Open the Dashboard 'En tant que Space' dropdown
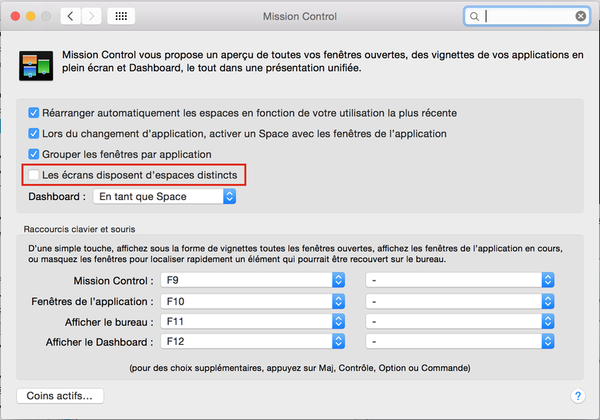The height and width of the screenshot is (420, 600). pos(165,197)
